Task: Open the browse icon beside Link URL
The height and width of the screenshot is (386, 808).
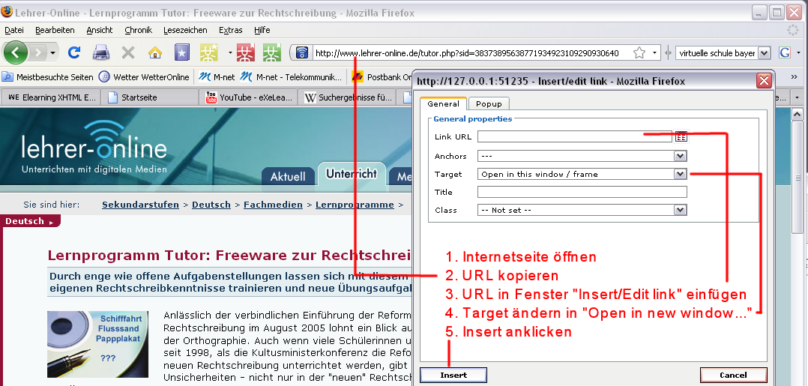Action: [x=681, y=137]
